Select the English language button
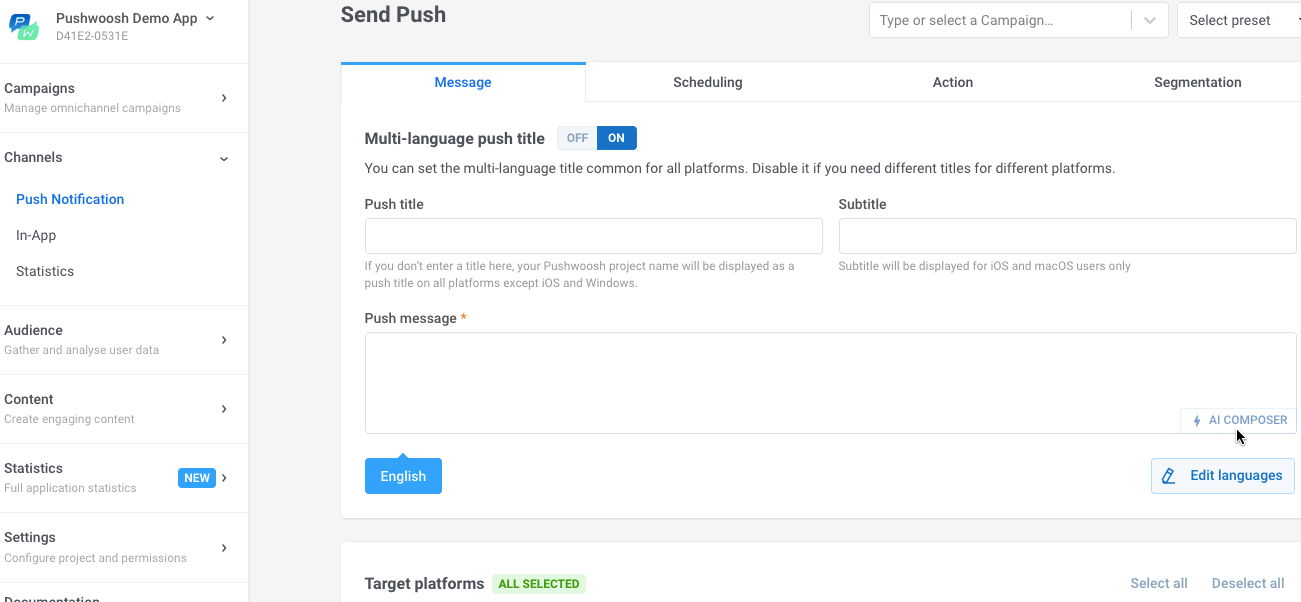This screenshot has width=1301, height=602. coord(403,476)
